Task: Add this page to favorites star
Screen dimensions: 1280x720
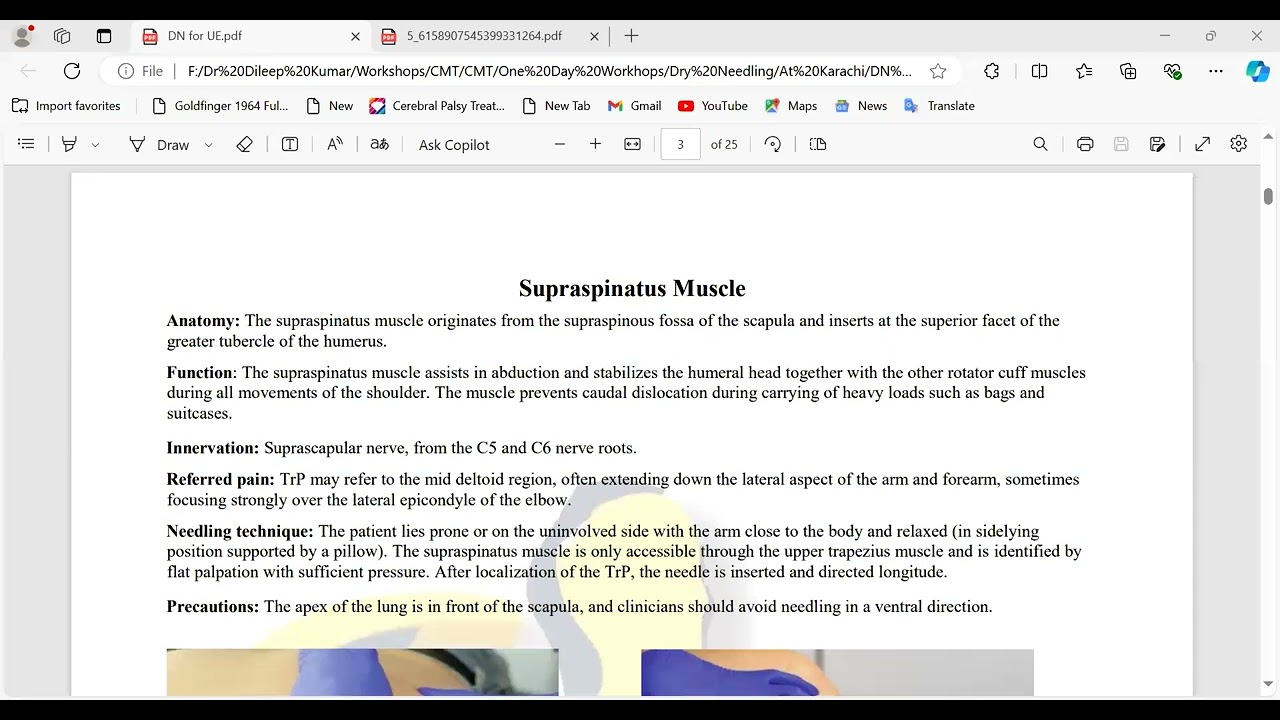Action: [x=938, y=71]
